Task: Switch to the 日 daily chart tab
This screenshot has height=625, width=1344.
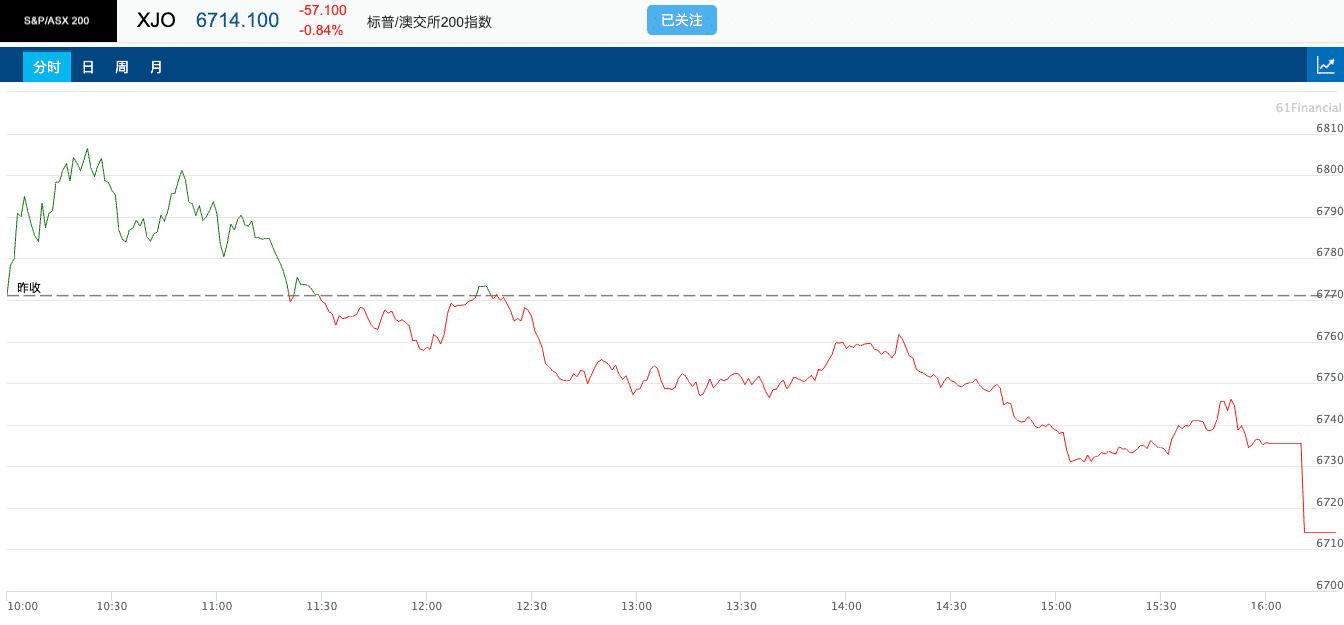Action: coord(88,67)
